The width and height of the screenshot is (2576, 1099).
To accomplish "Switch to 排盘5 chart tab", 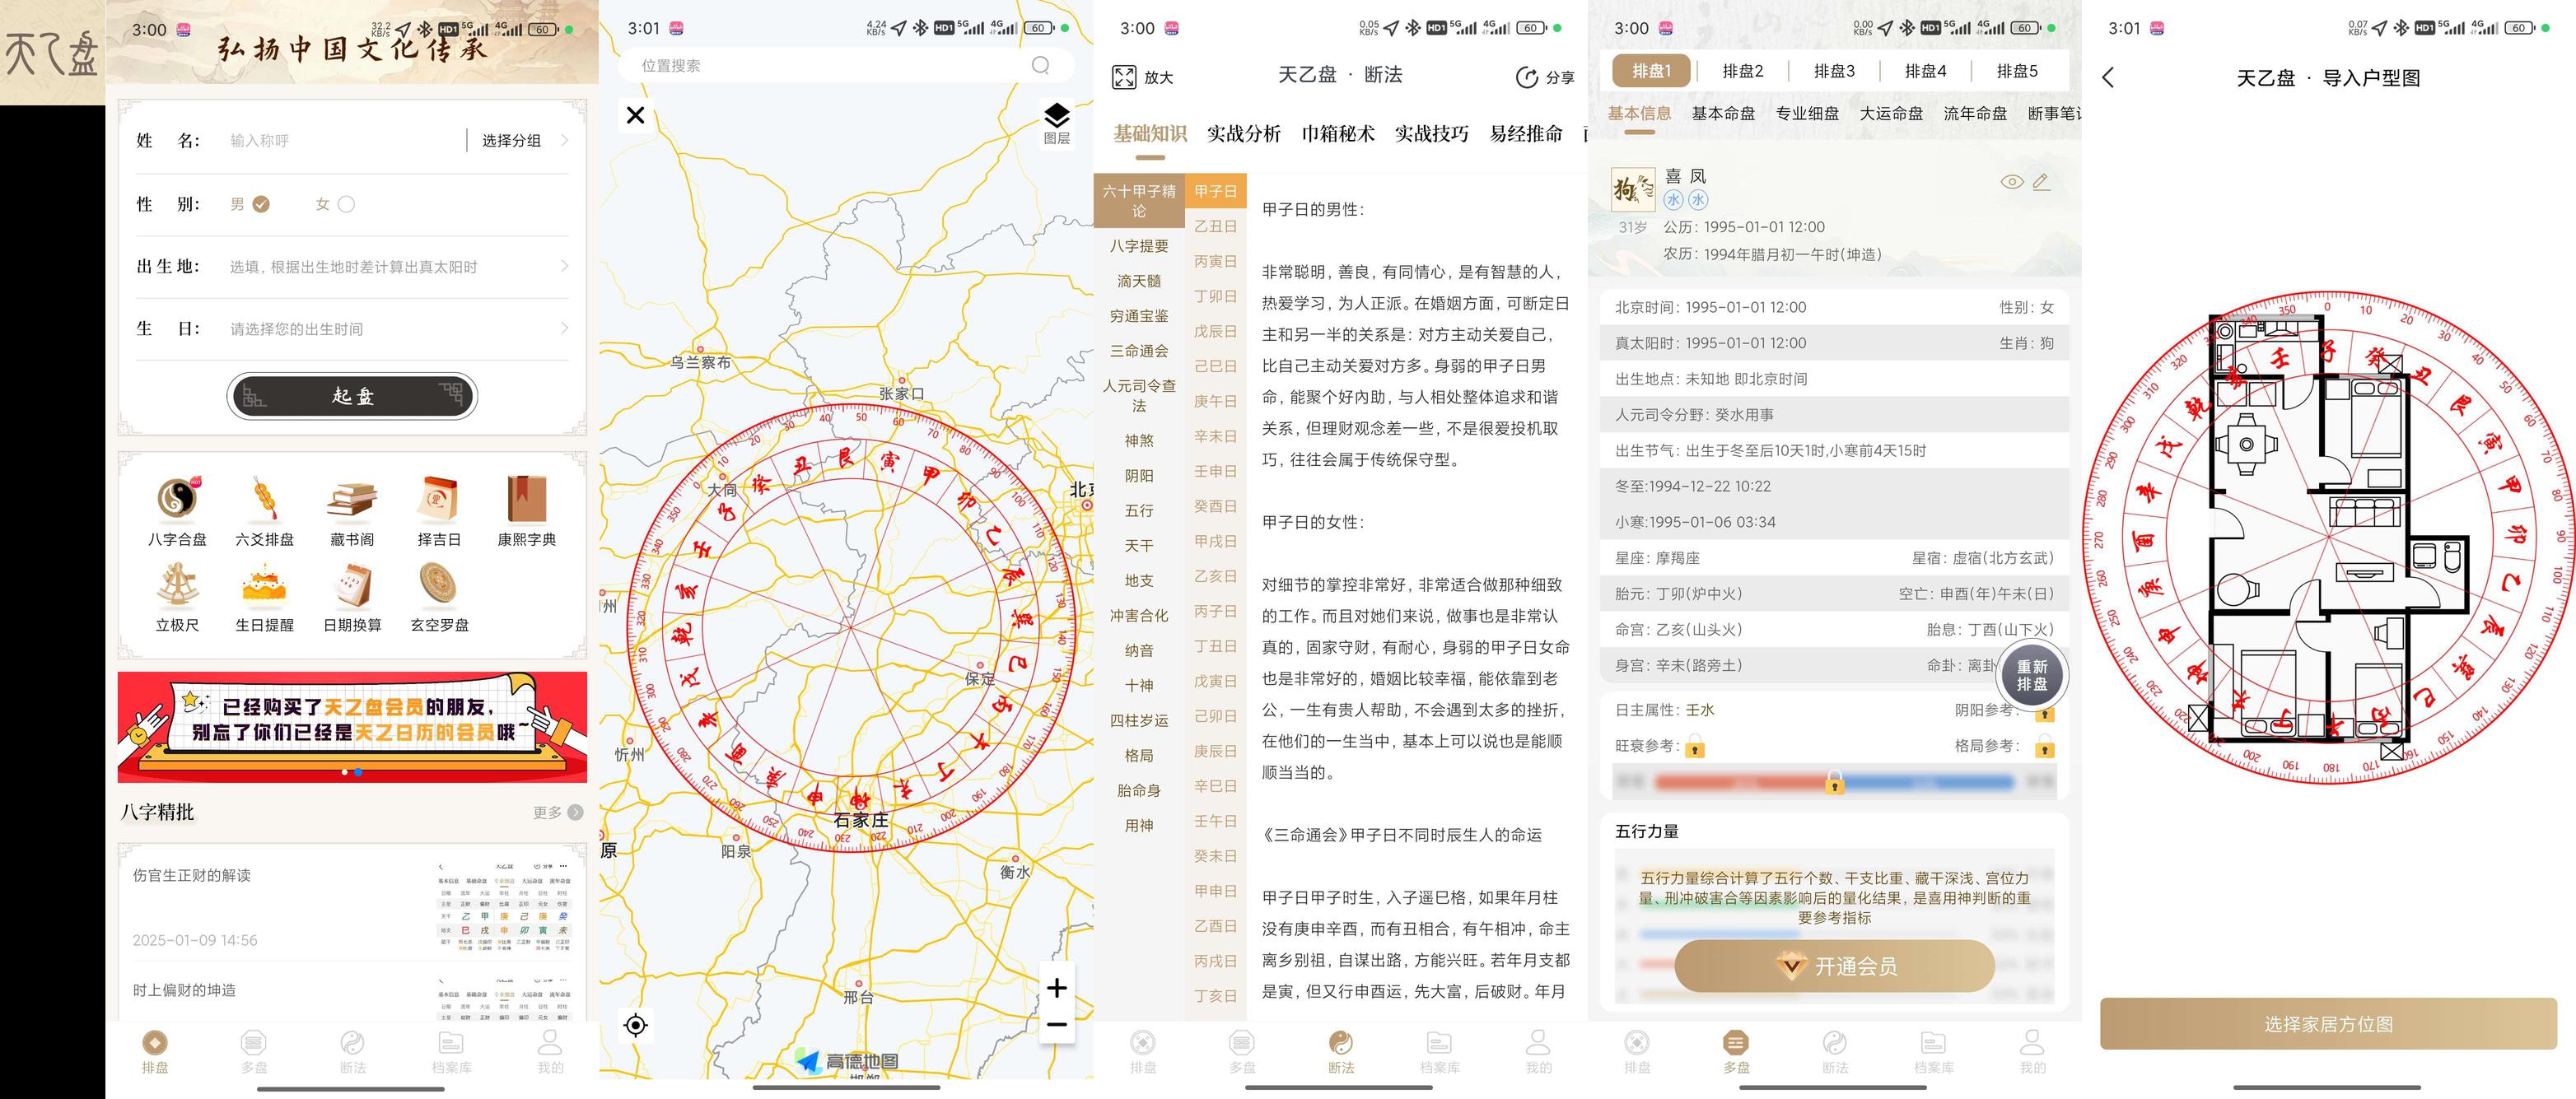I will [2016, 71].
